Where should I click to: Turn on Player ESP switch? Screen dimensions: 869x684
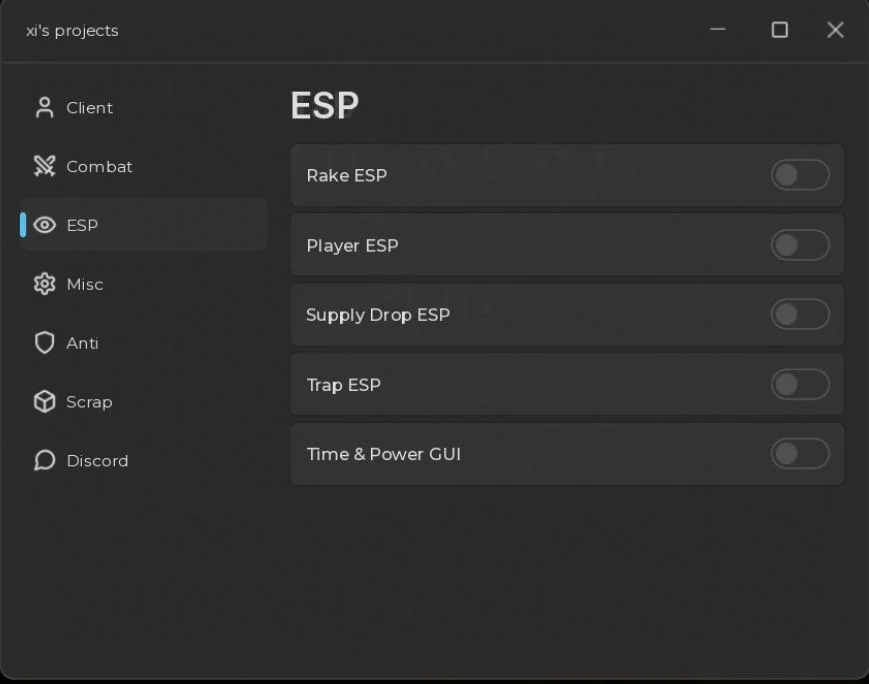click(800, 245)
